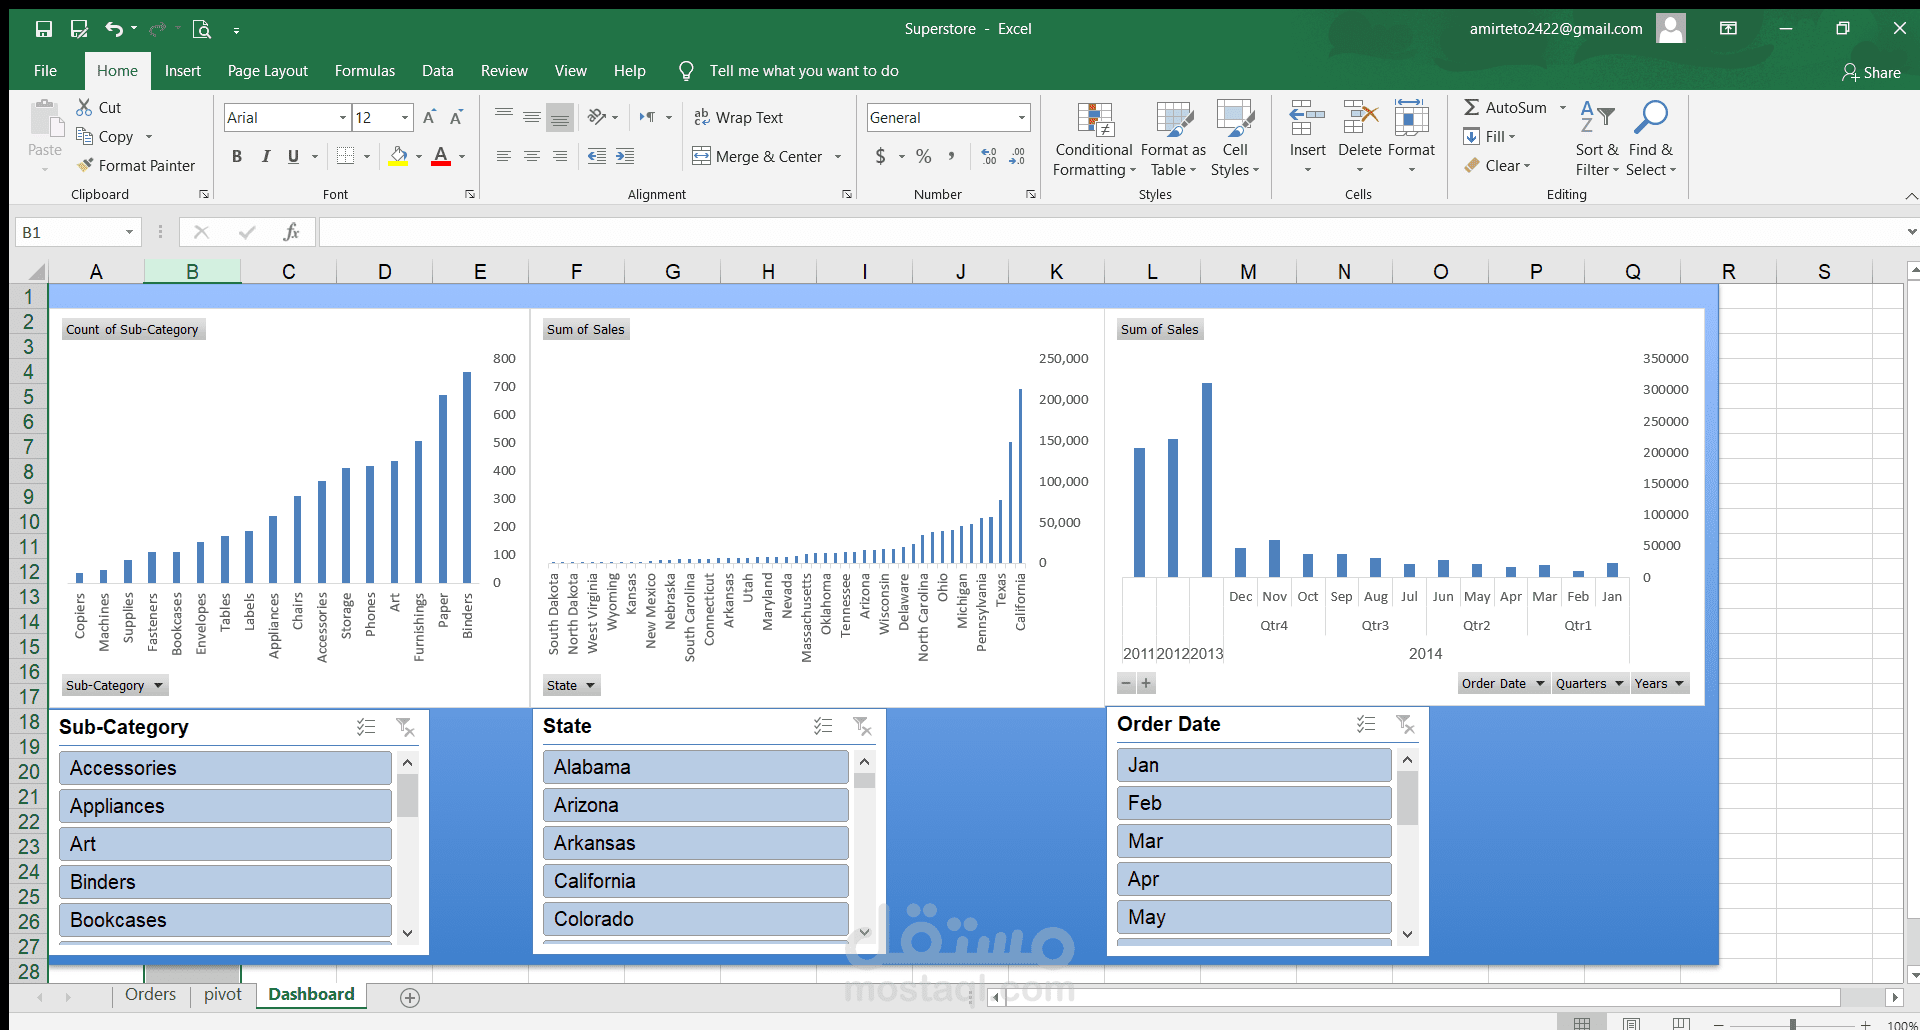Increase decimal places
1920x1030 pixels.
[989, 156]
